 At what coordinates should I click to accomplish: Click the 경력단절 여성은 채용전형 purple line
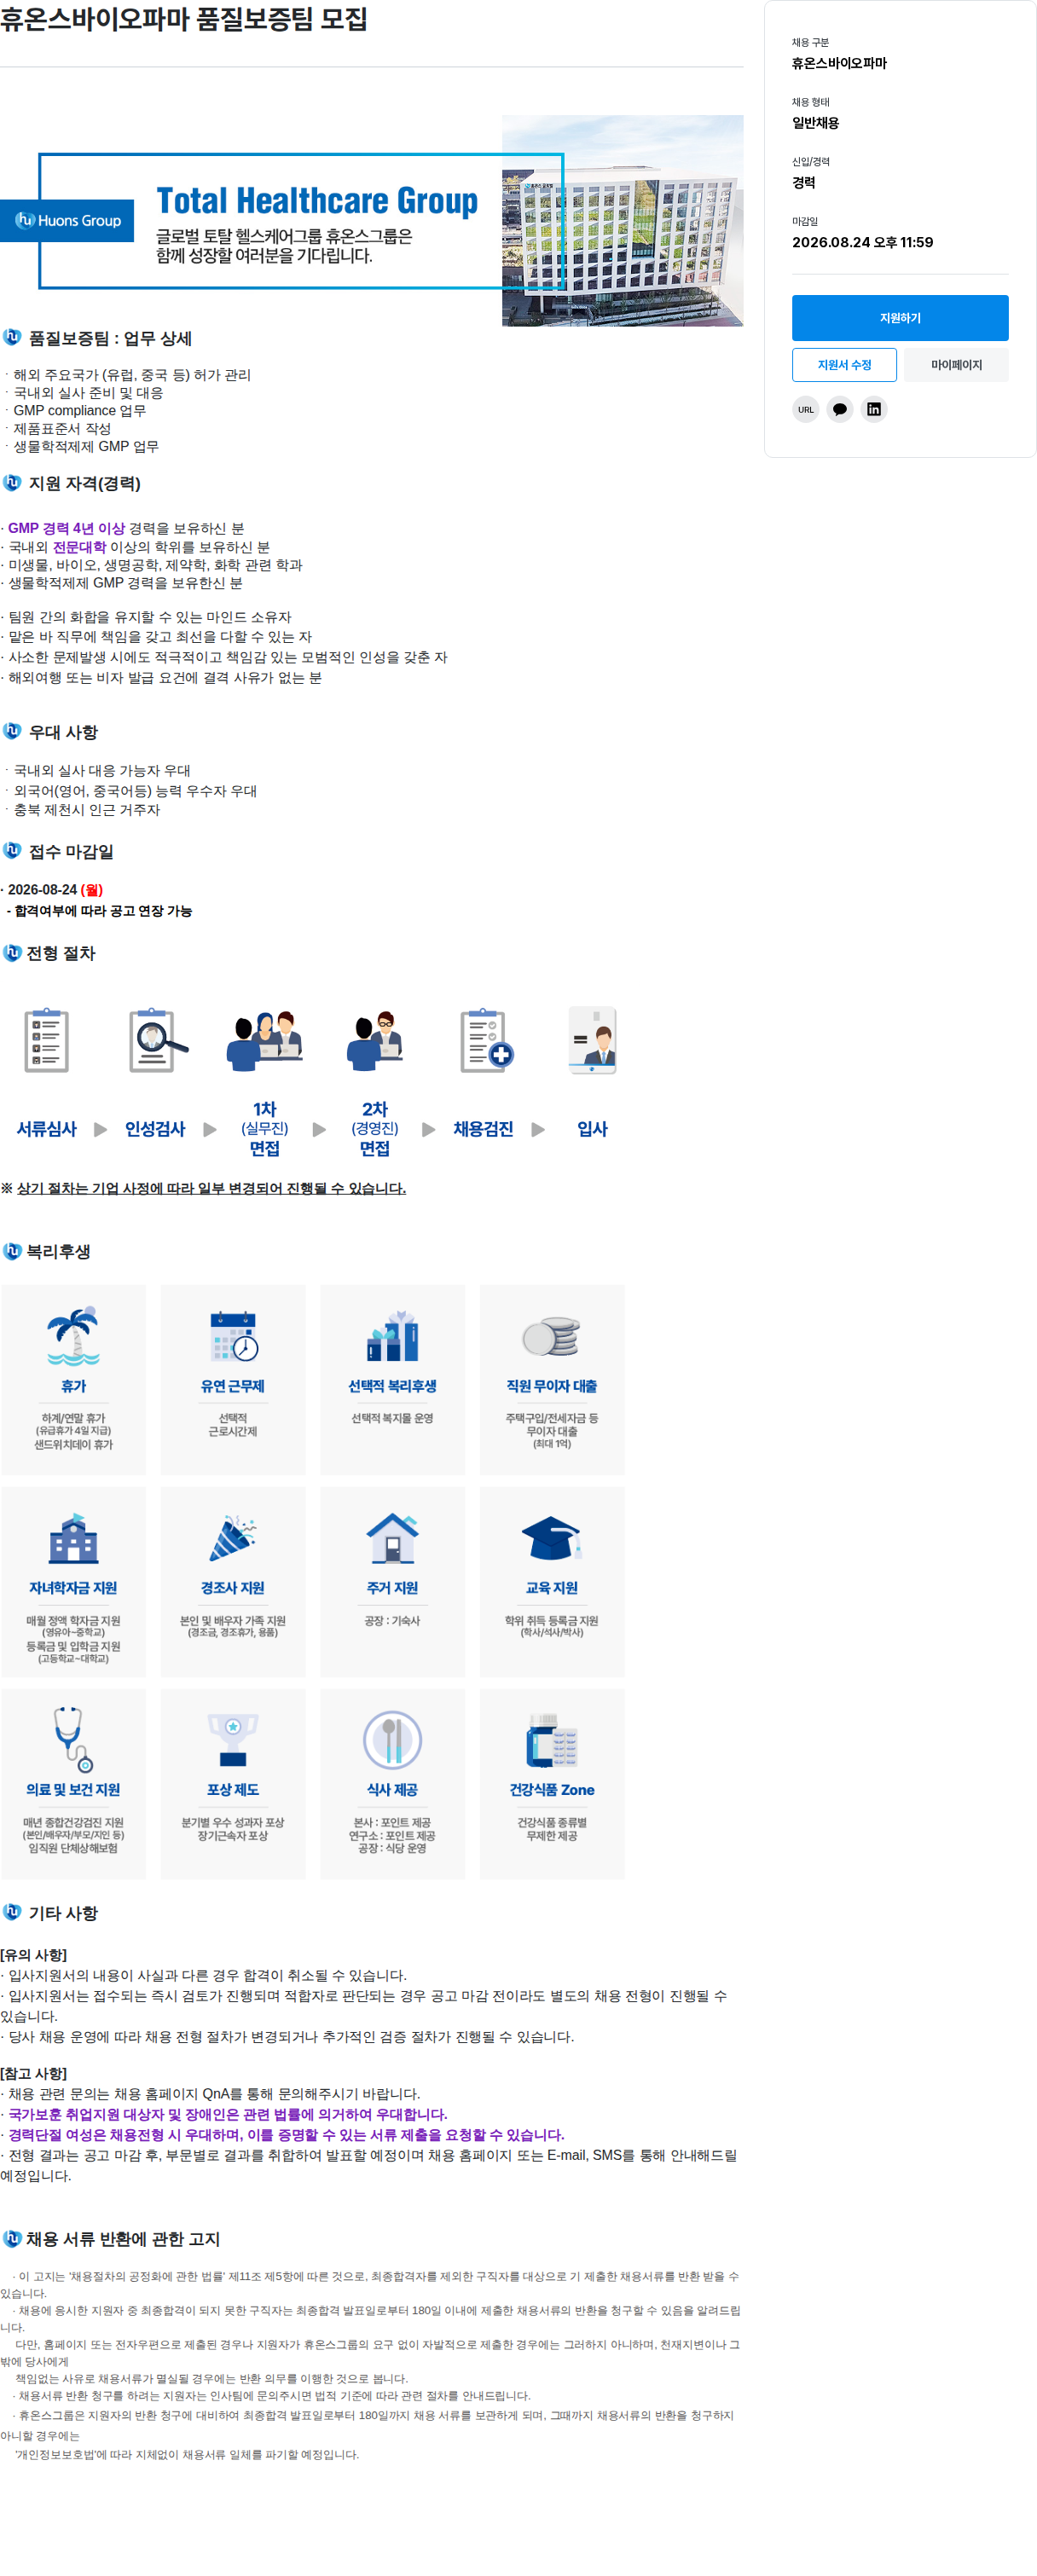pos(285,2134)
